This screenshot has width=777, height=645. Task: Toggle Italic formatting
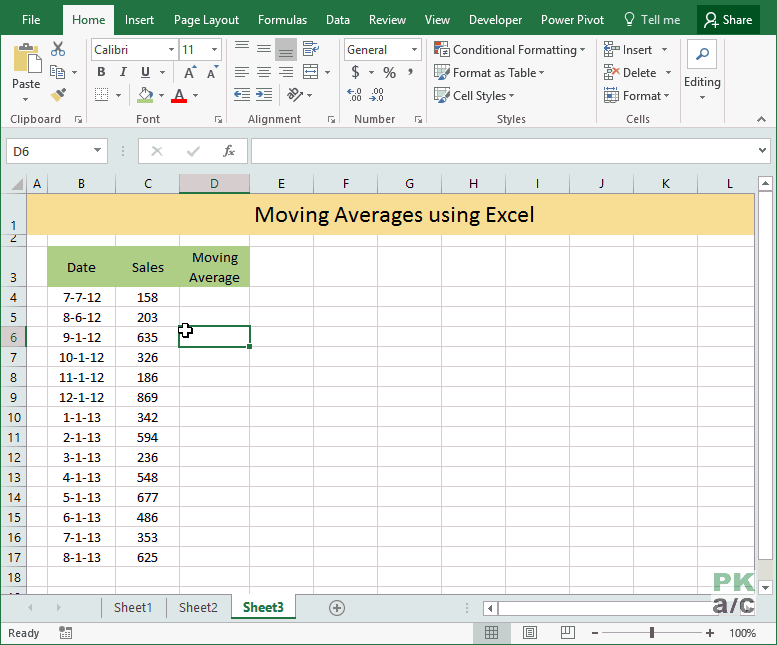point(123,72)
